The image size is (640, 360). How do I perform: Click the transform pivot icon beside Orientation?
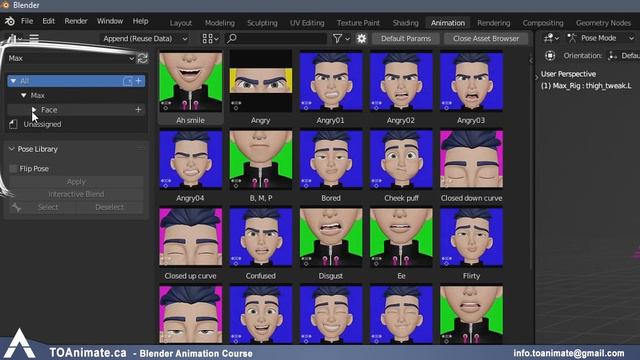pos(550,56)
